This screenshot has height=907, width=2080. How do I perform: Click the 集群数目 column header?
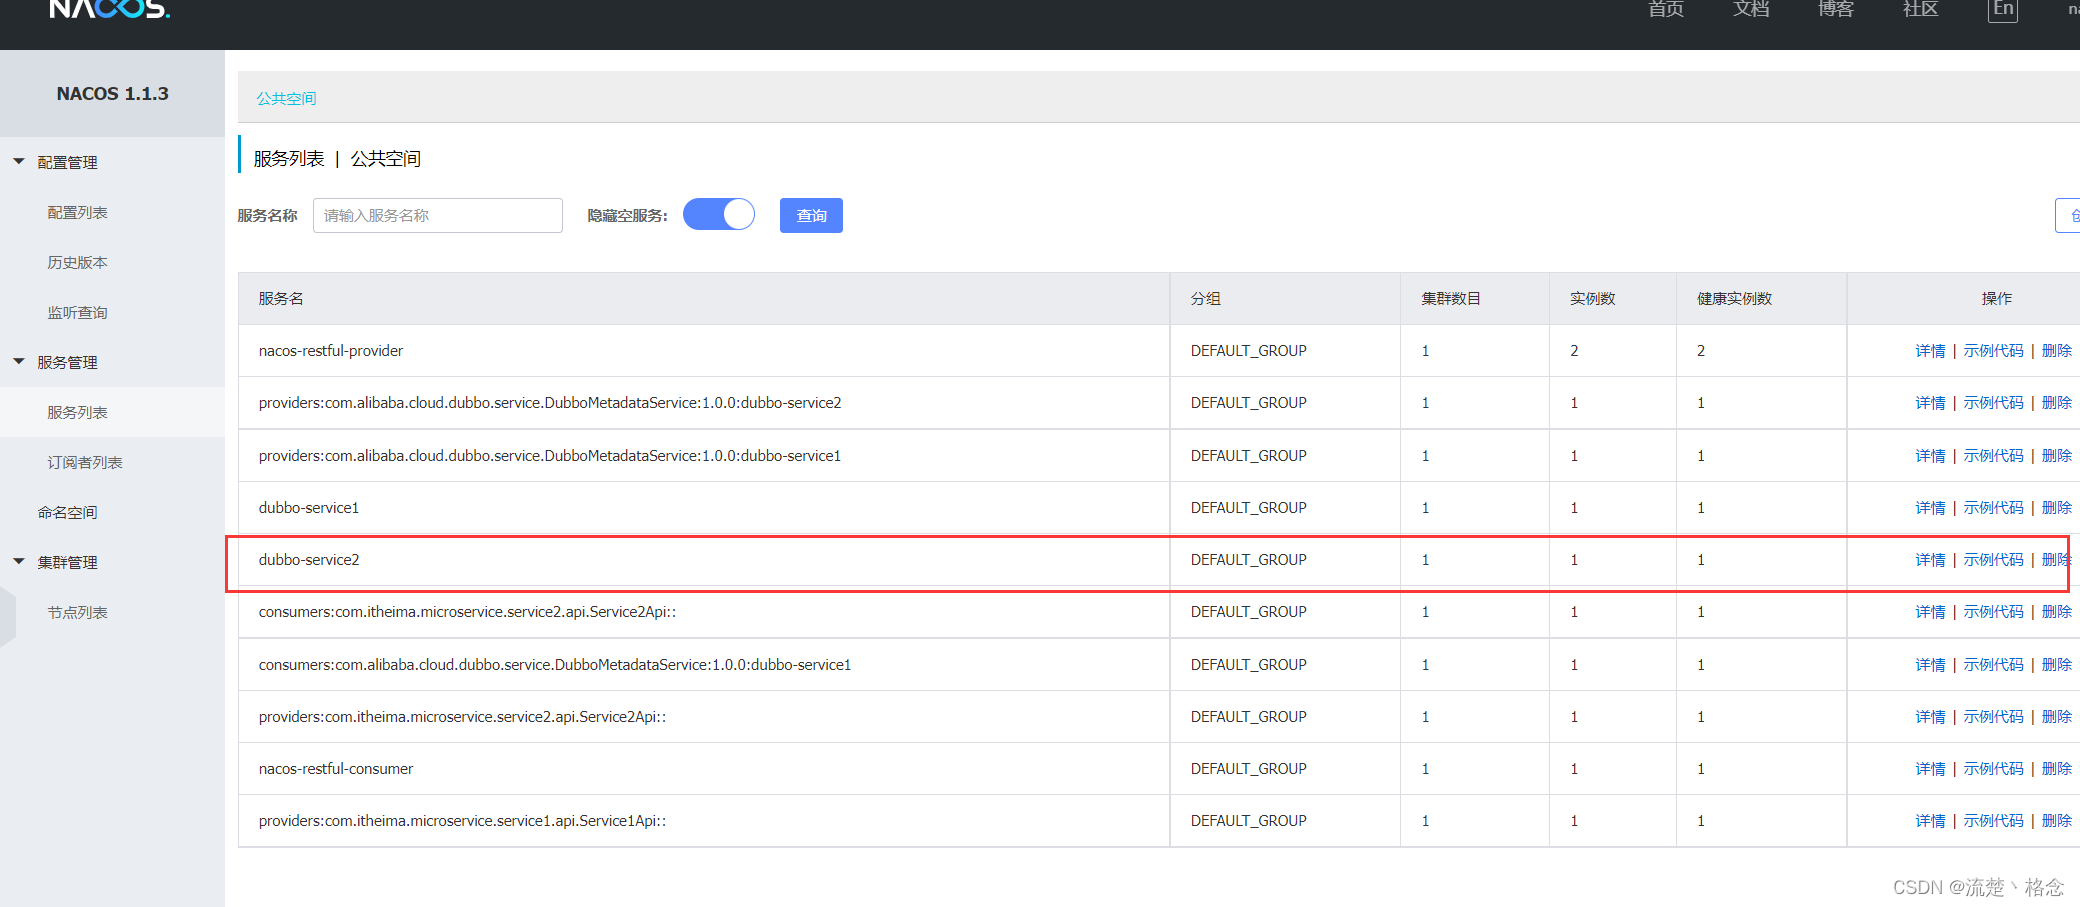click(1451, 299)
